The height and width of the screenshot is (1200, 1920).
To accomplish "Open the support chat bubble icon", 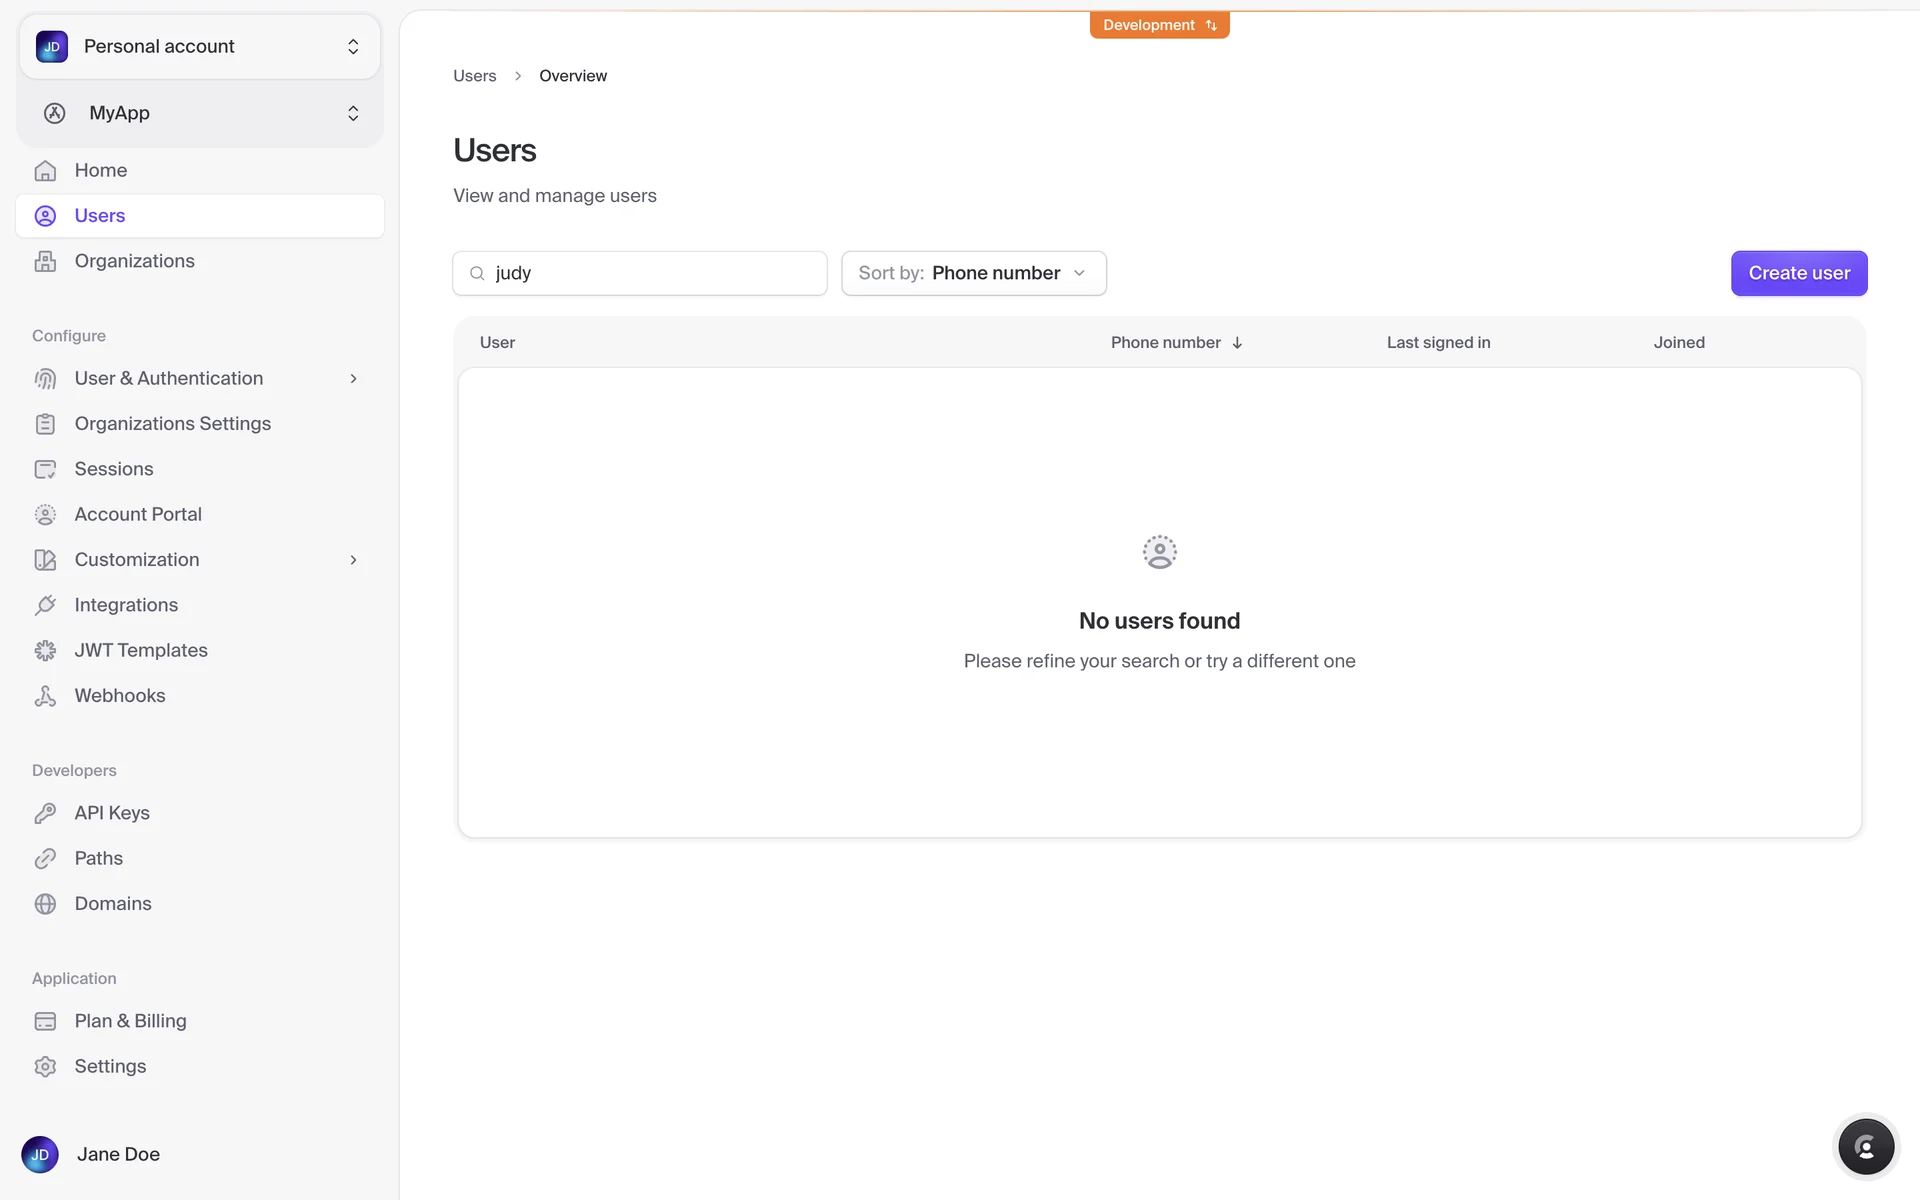I will [x=1865, y=1147].
